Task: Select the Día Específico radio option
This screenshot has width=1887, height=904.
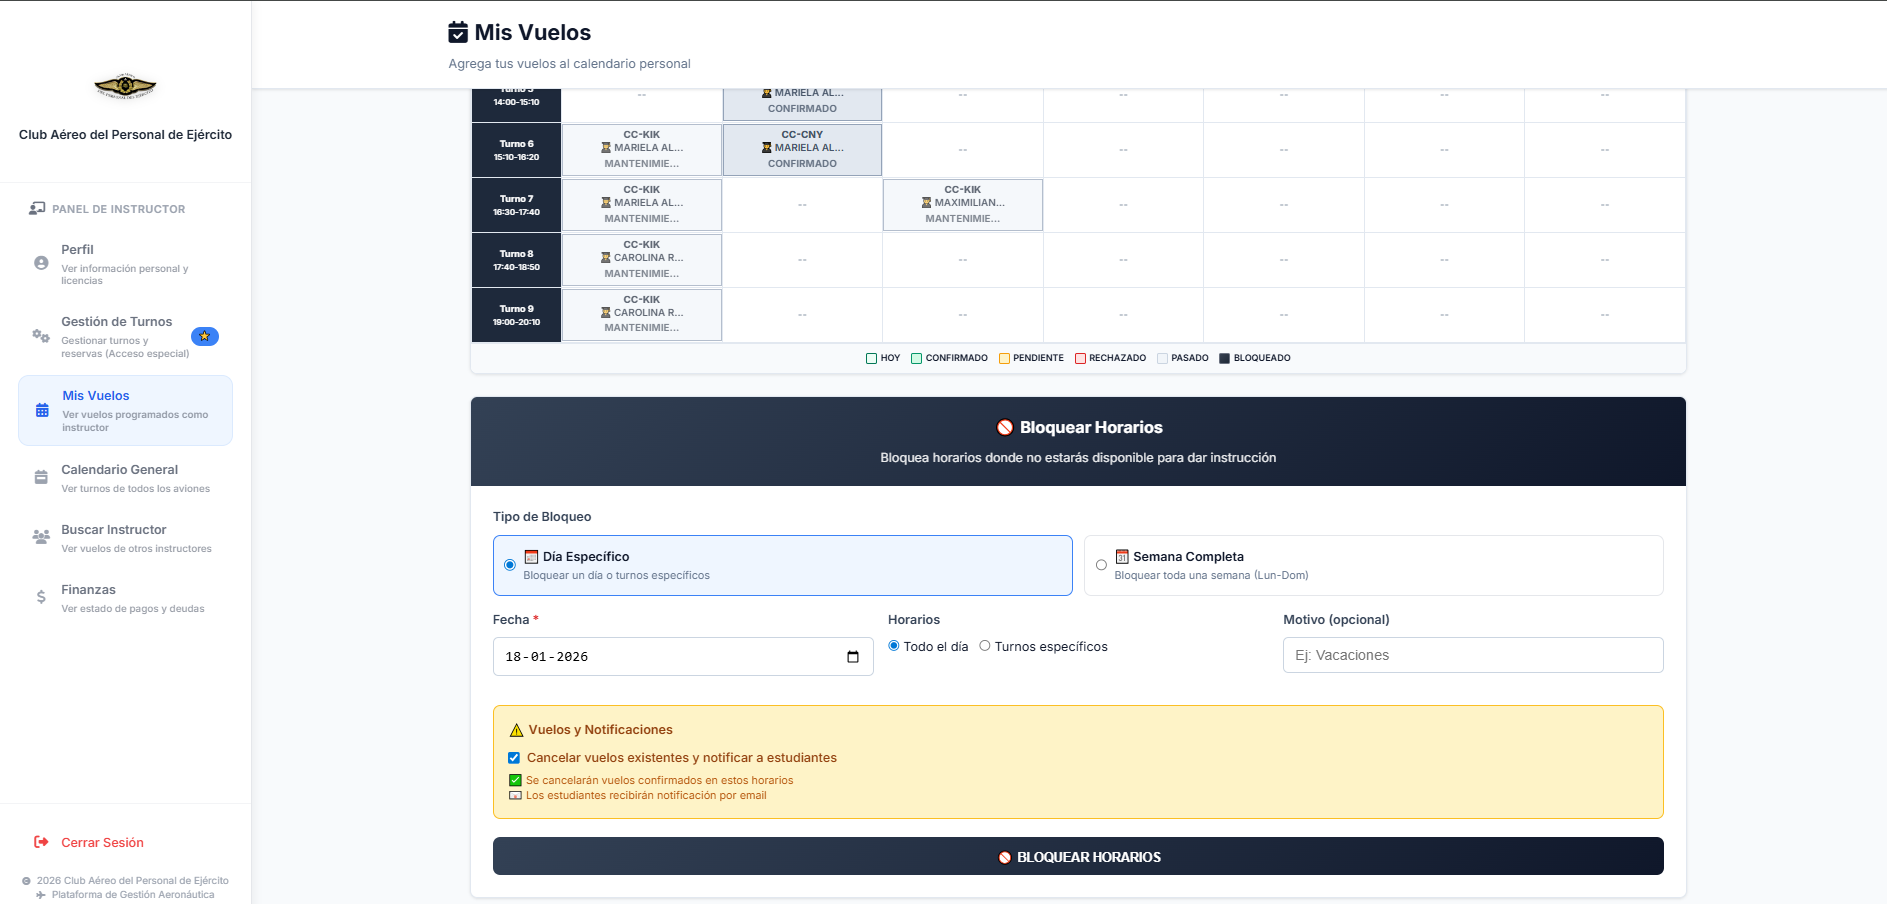Action: tap(510, 565)
